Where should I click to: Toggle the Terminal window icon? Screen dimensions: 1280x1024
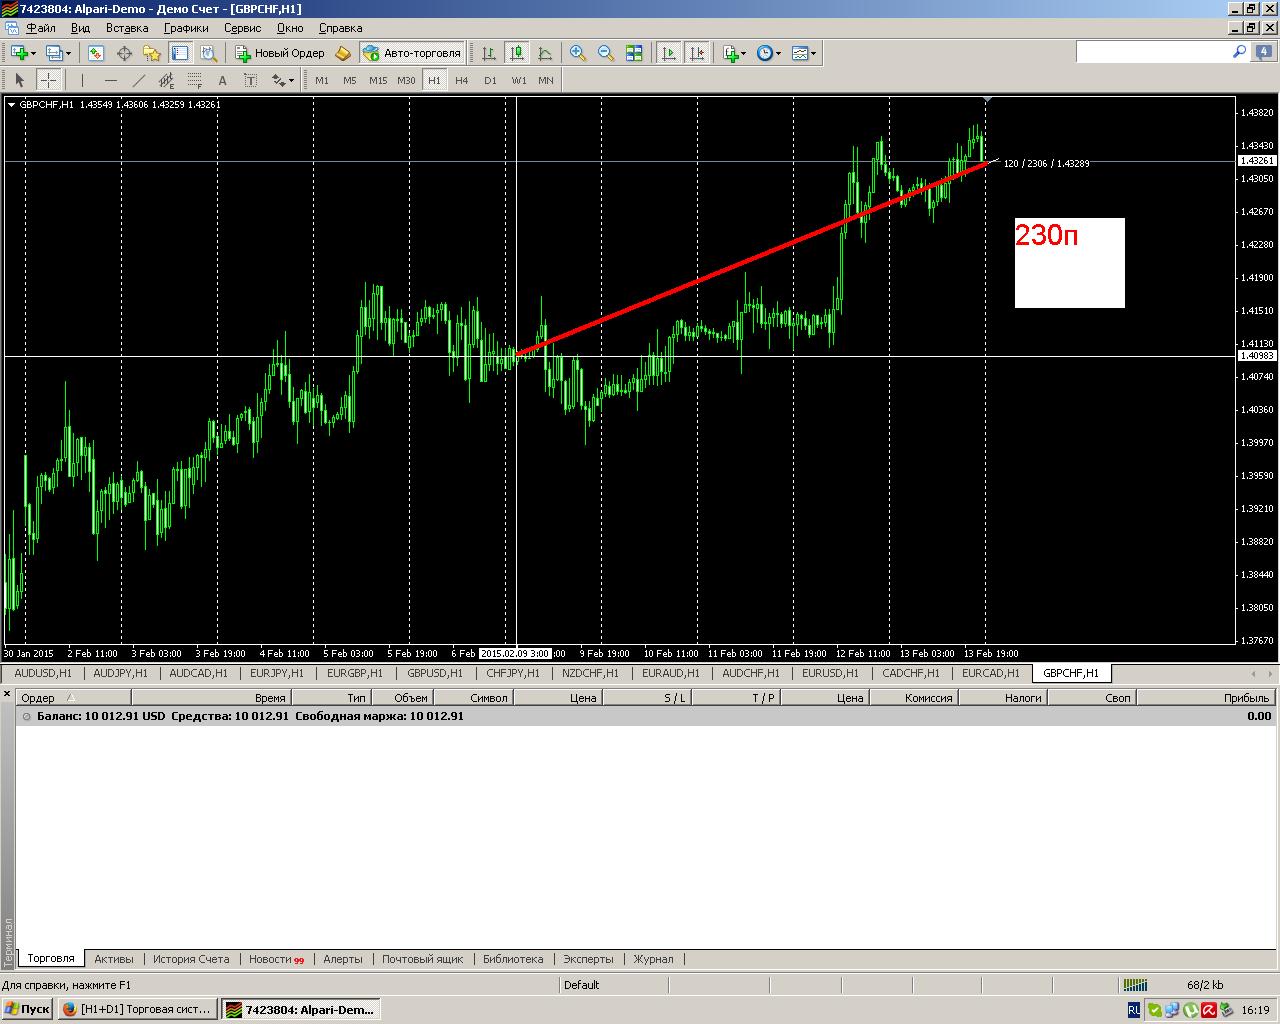pyautogui.click(x=180, y=53)
